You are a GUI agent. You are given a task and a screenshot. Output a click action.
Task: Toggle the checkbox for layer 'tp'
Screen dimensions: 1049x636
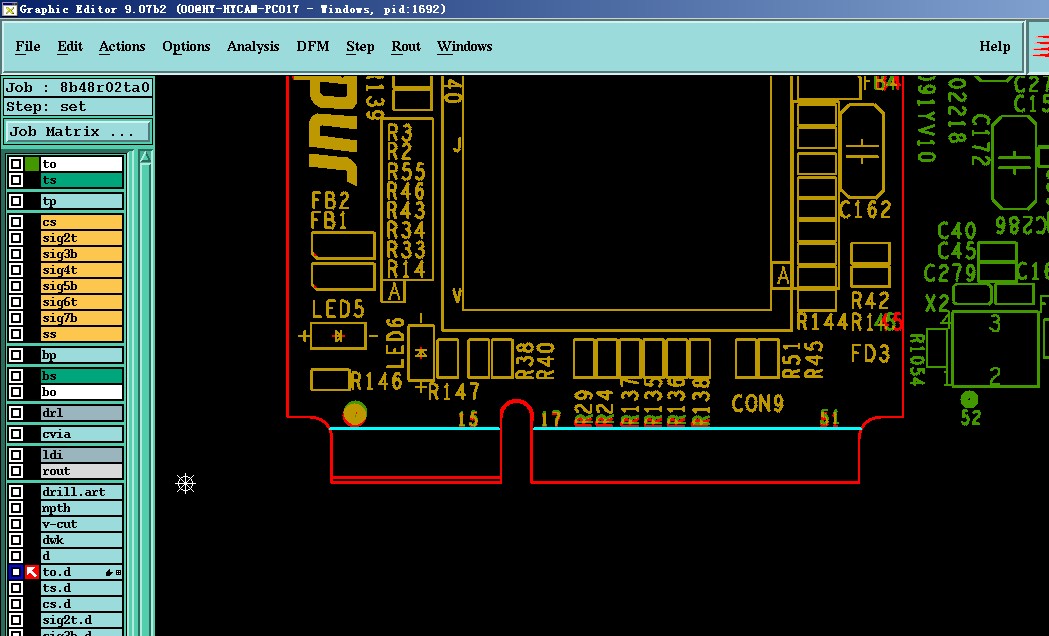click(15, 201)
